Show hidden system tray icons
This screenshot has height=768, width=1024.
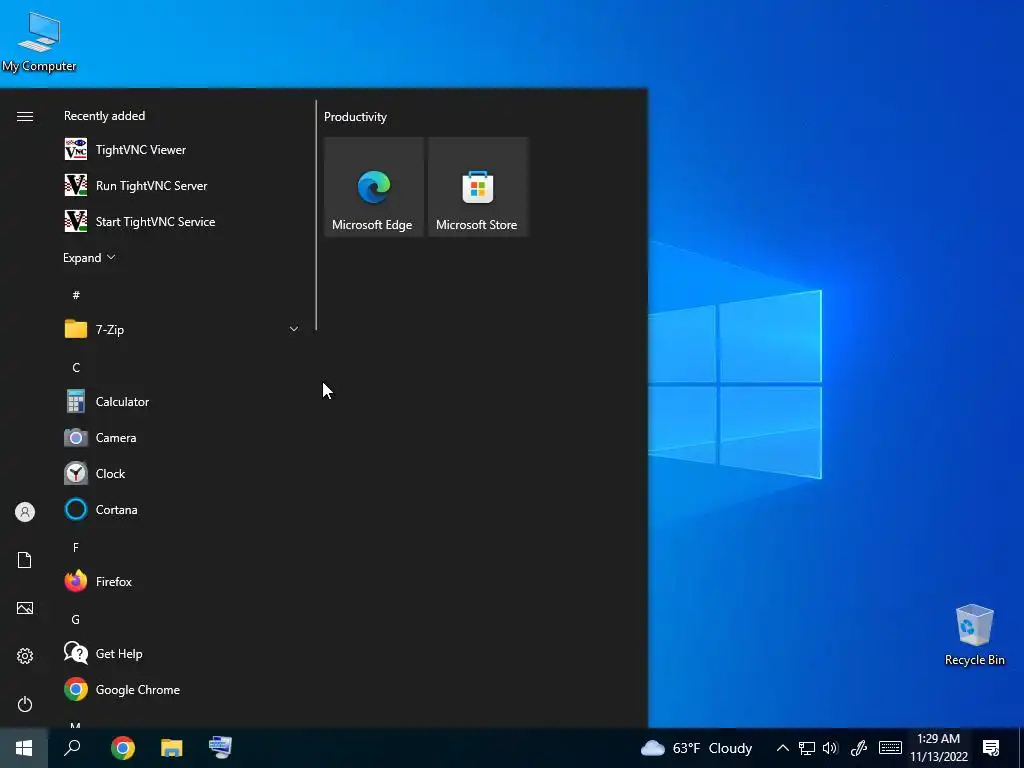(x=782, y=748)
